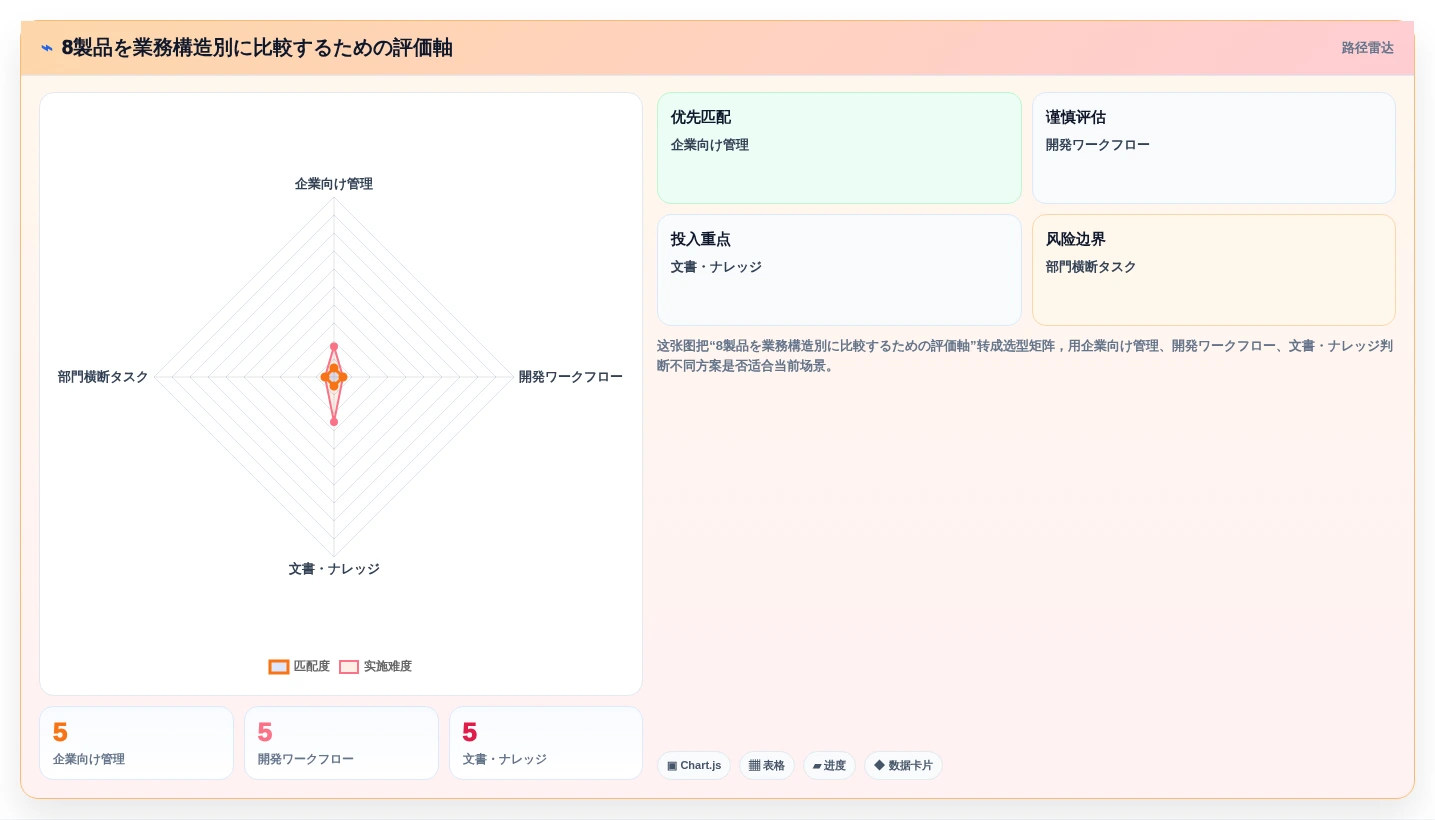Select the 优先匹配 quadrant card
This screenshot has width=1435, height=820.
839,148
